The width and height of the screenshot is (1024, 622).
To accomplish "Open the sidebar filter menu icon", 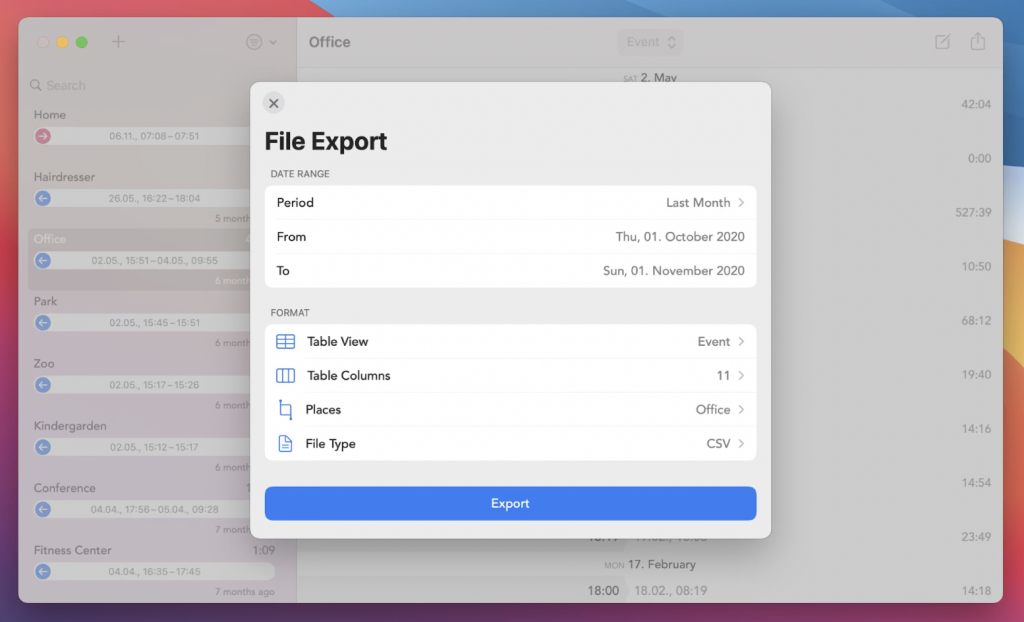I will point(254,42).
